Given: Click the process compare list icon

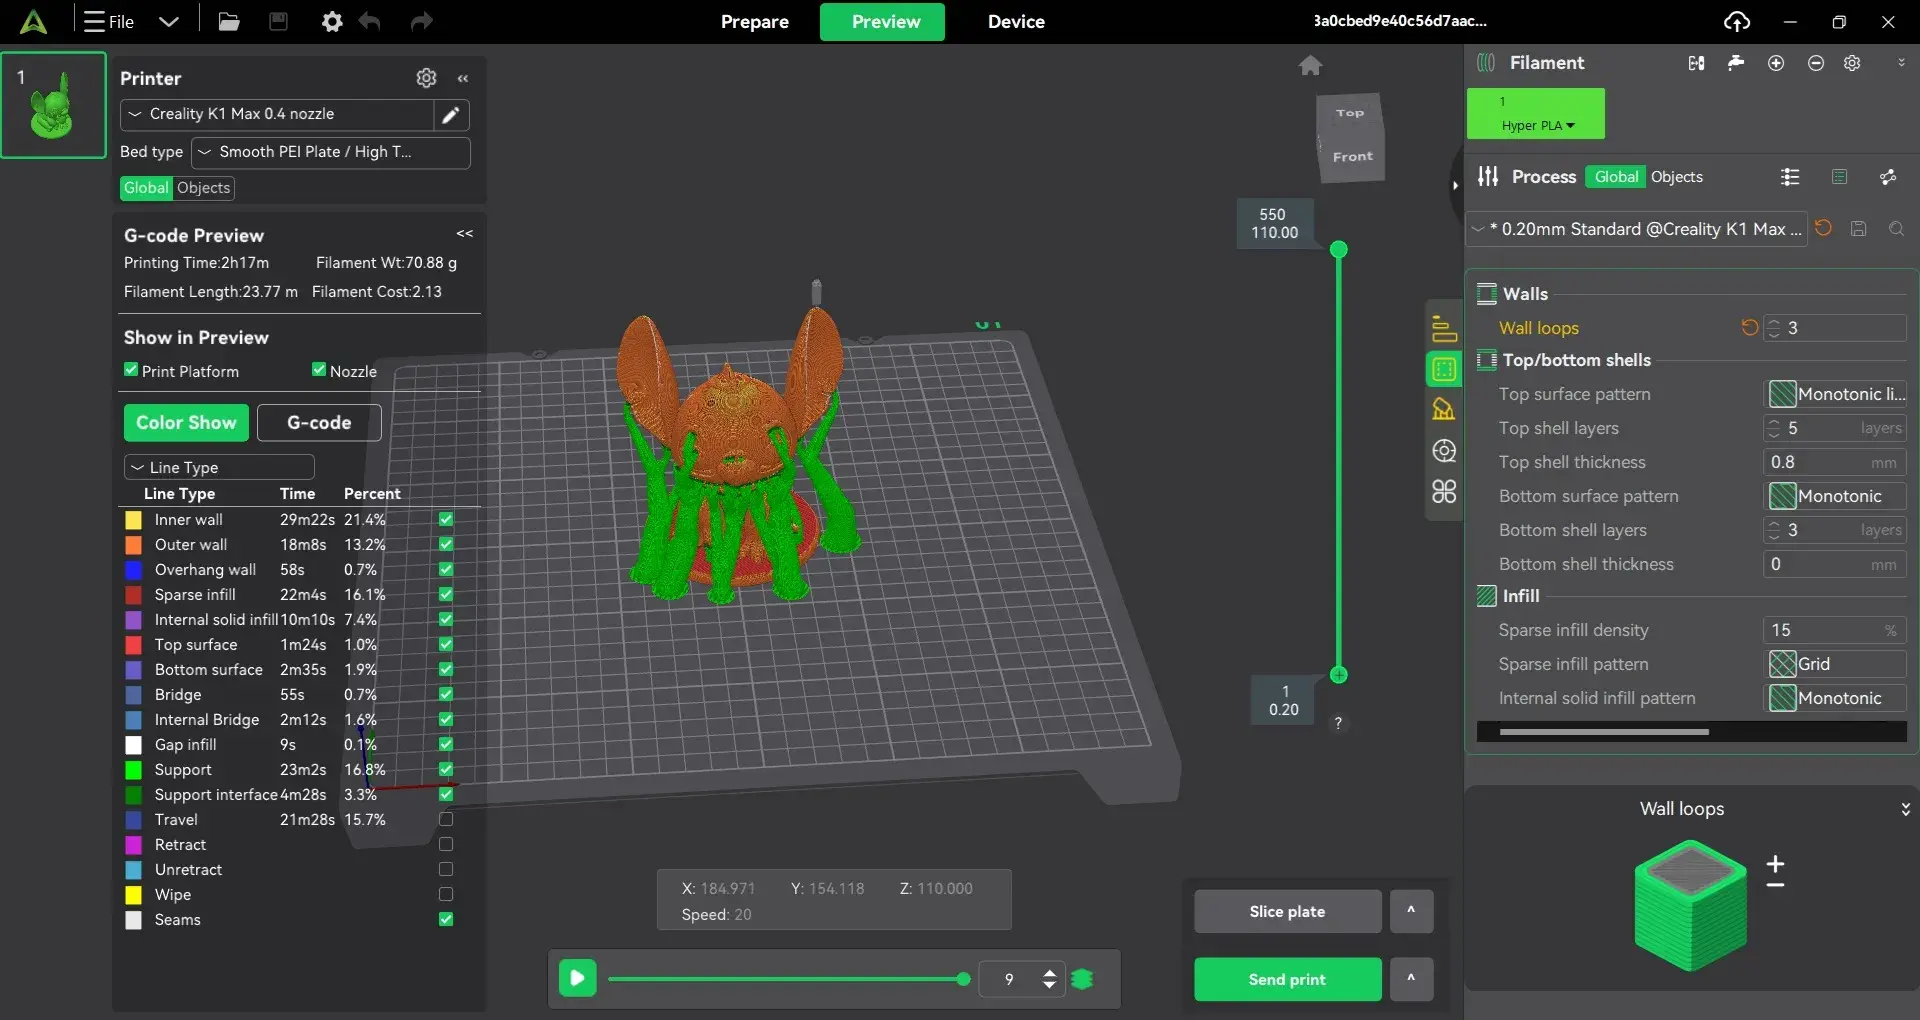Looking at the screenshot, I should click(1790, 177).
